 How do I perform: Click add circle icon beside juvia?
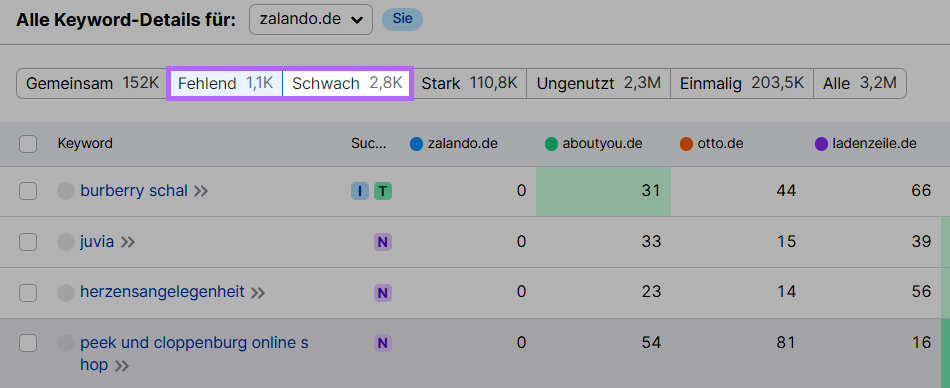tap(65, 242)
